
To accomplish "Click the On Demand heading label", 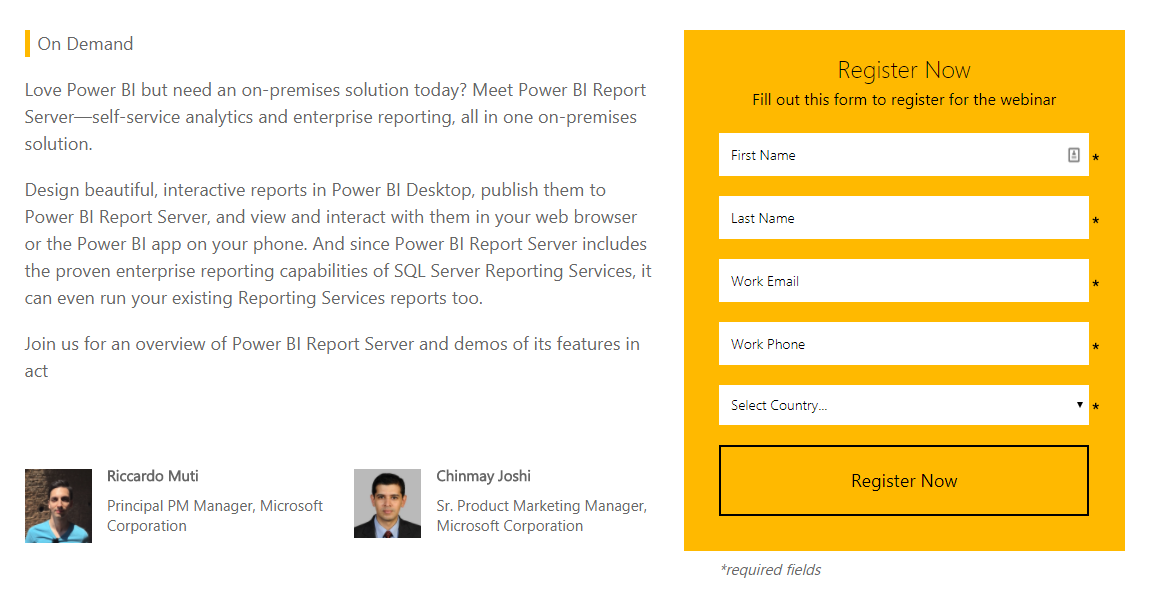I will click(x=86, y=44).
